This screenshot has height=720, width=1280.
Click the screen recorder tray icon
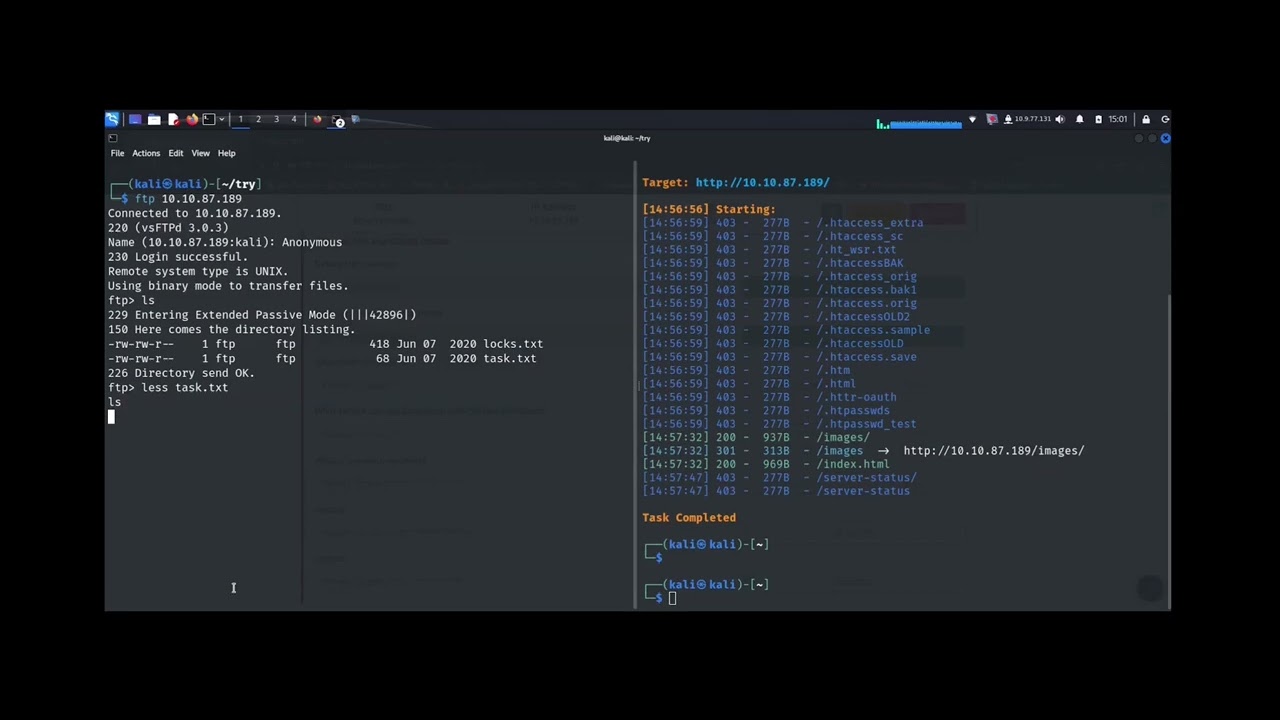click(x=992, y=119)
